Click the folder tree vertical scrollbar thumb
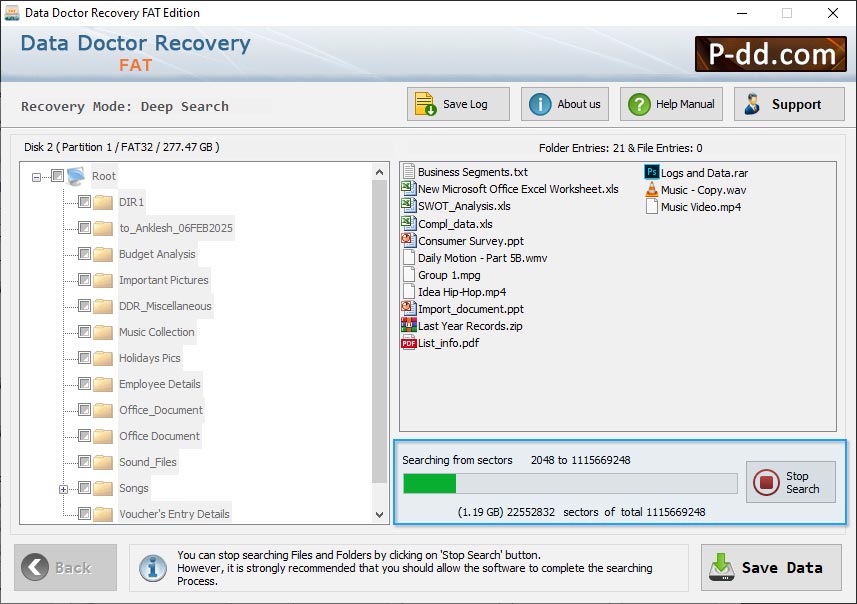This screenshot has height=604, width=857. pos(379,332)
